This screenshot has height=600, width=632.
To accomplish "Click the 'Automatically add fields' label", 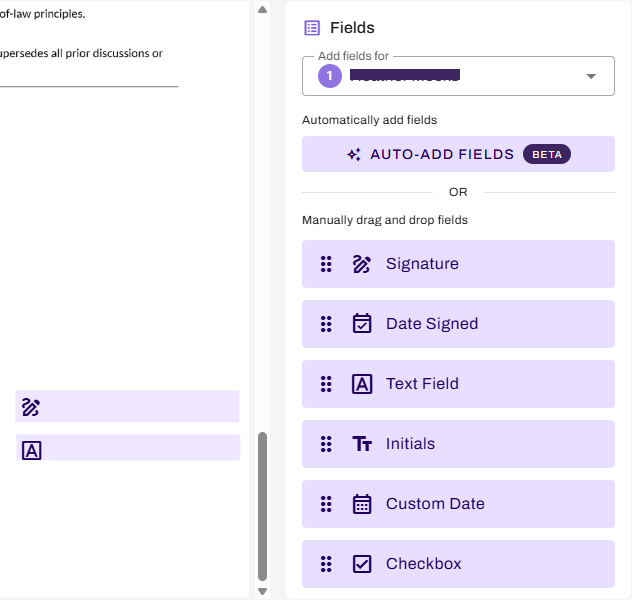I will tap(370, 120).
